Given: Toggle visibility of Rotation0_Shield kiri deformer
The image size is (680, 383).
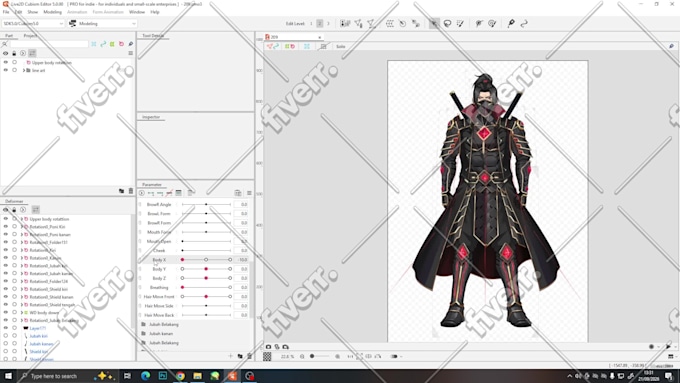Looking at the screenshot, I should click(6, 289).
